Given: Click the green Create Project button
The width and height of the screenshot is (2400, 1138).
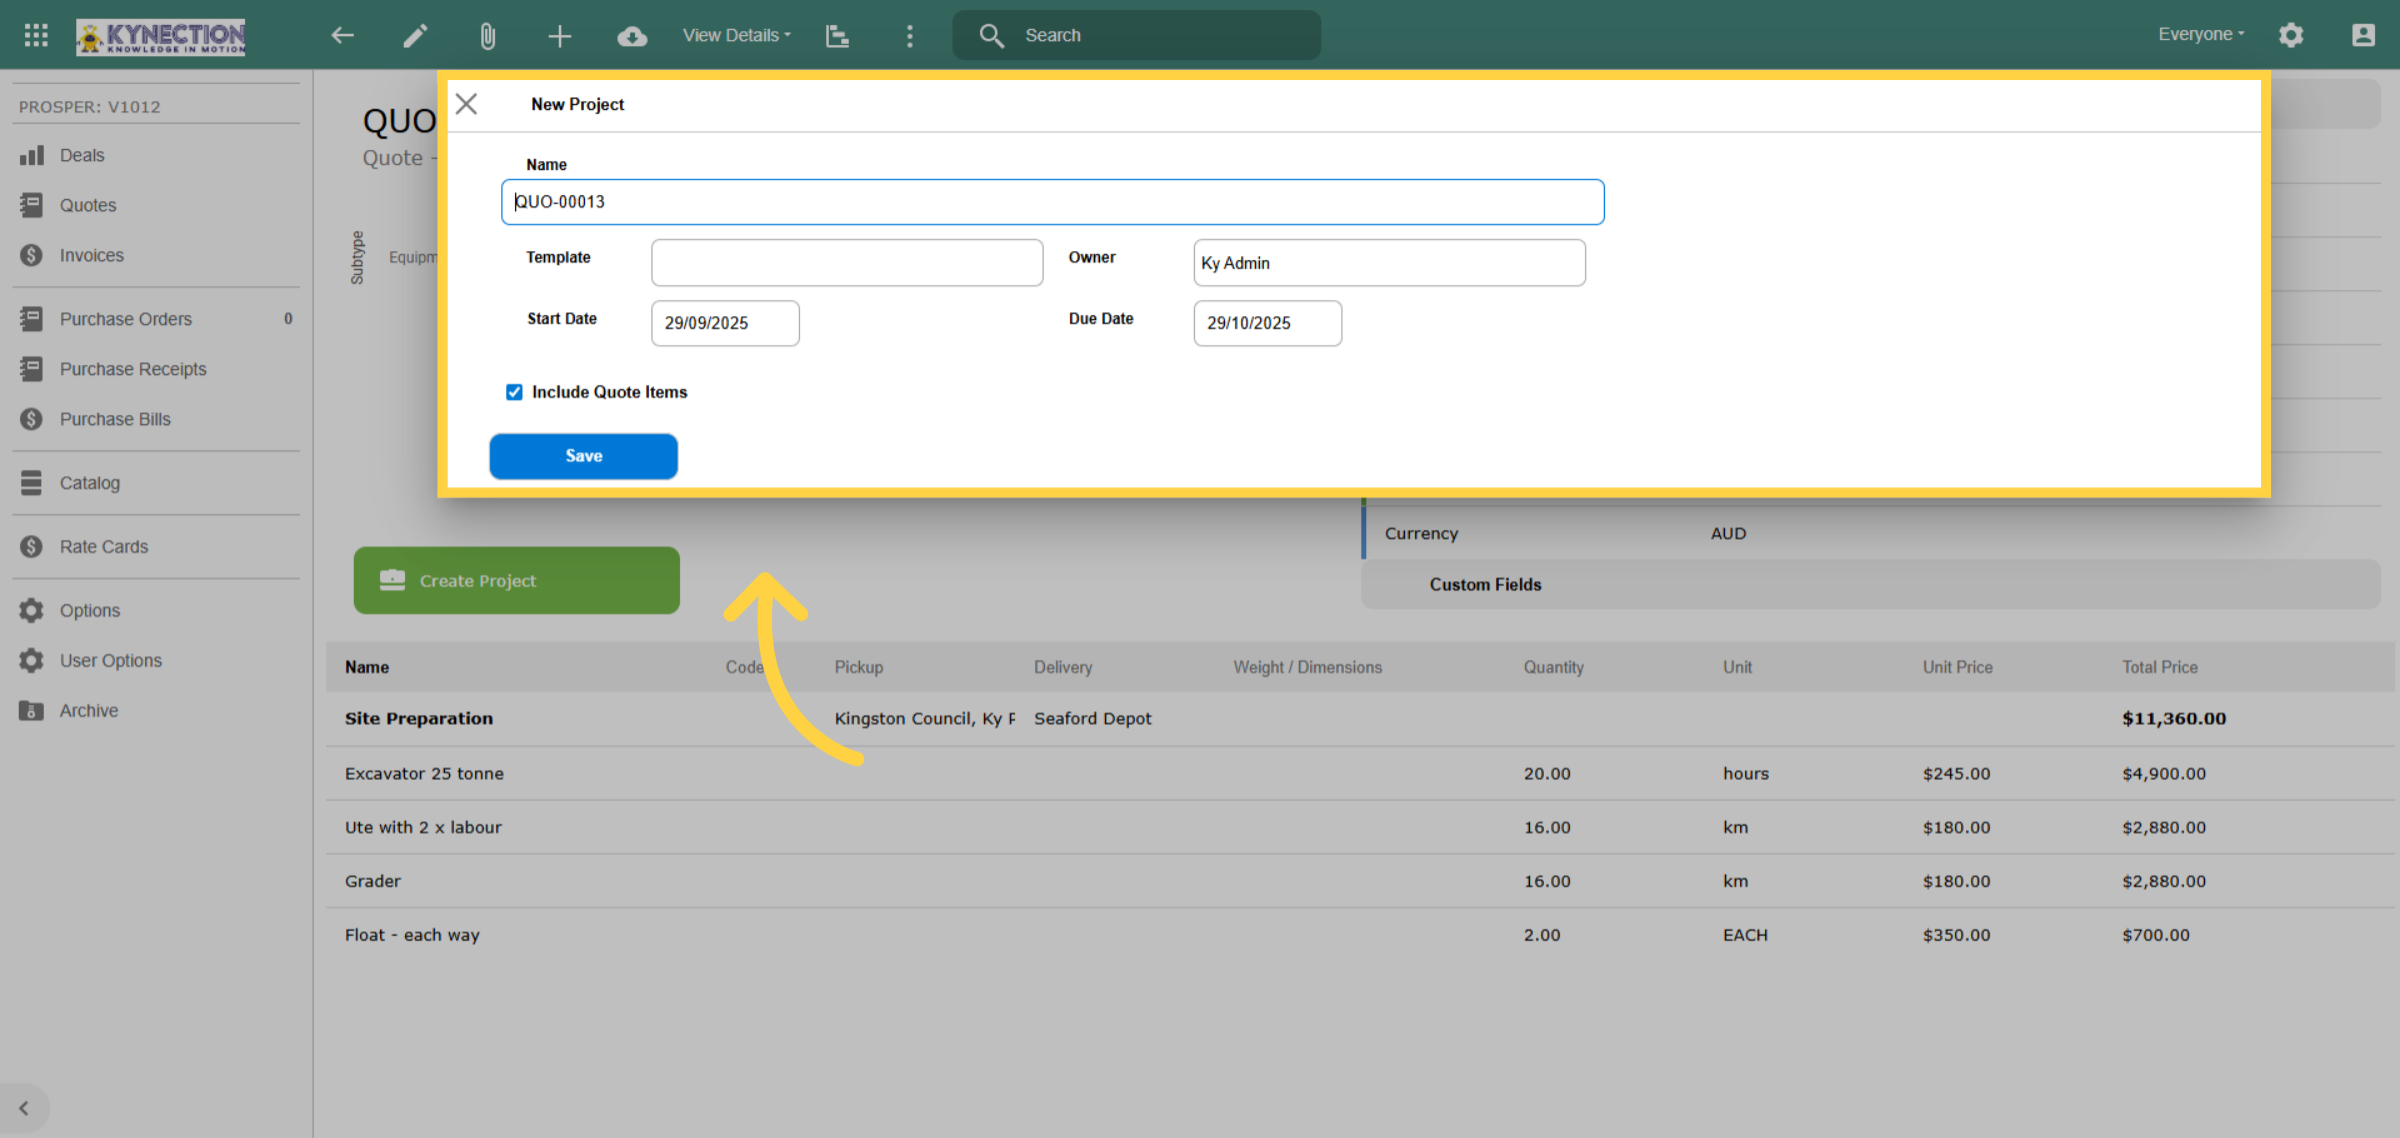Looking at the screenshot, I should click(516, 580).
